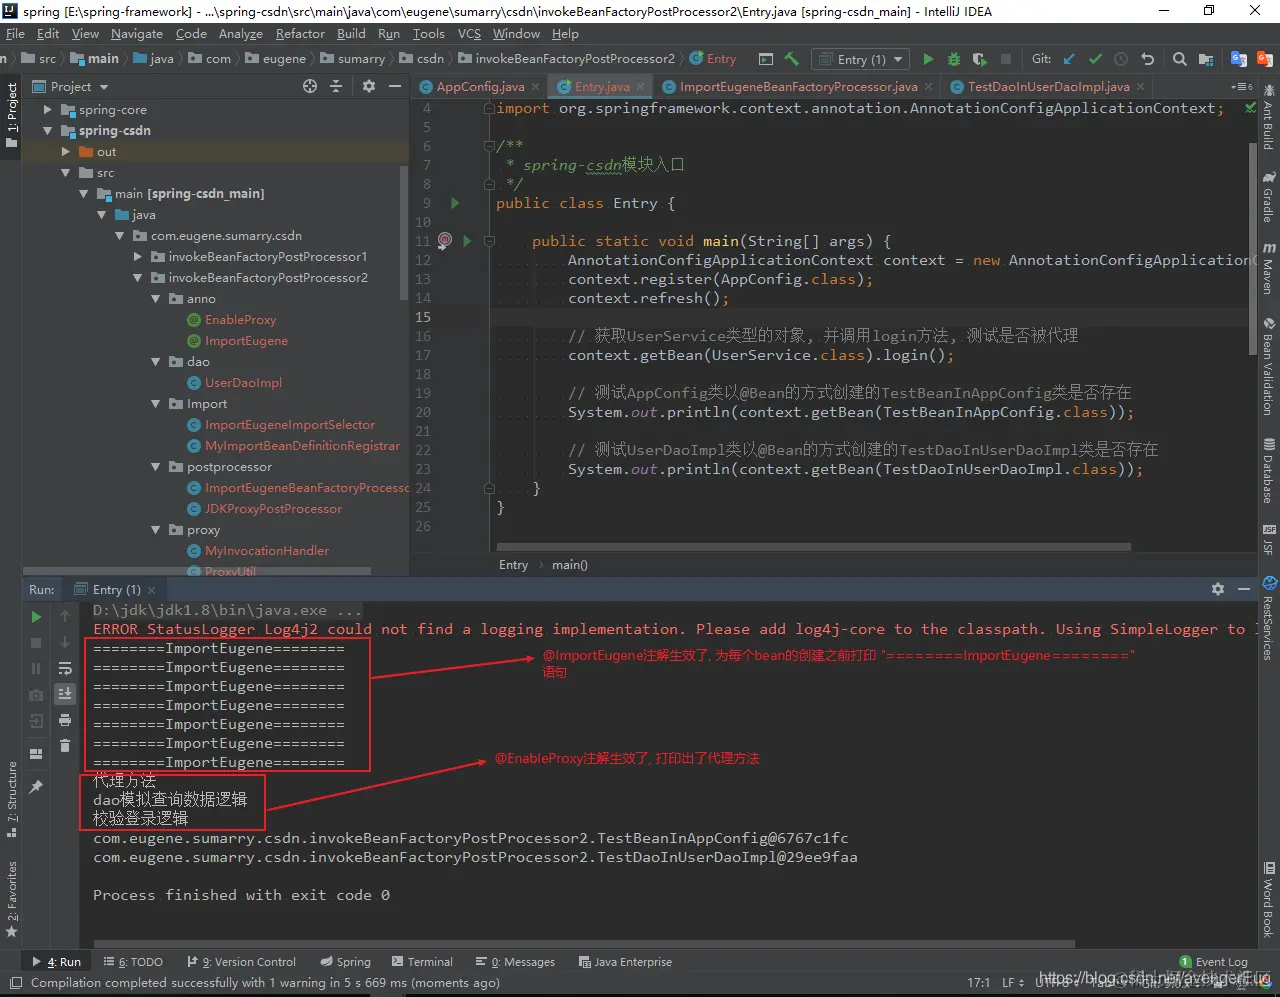Run the Entry class from the line 9 gutter
This screenshot has width=1280, height=997.
455,203
